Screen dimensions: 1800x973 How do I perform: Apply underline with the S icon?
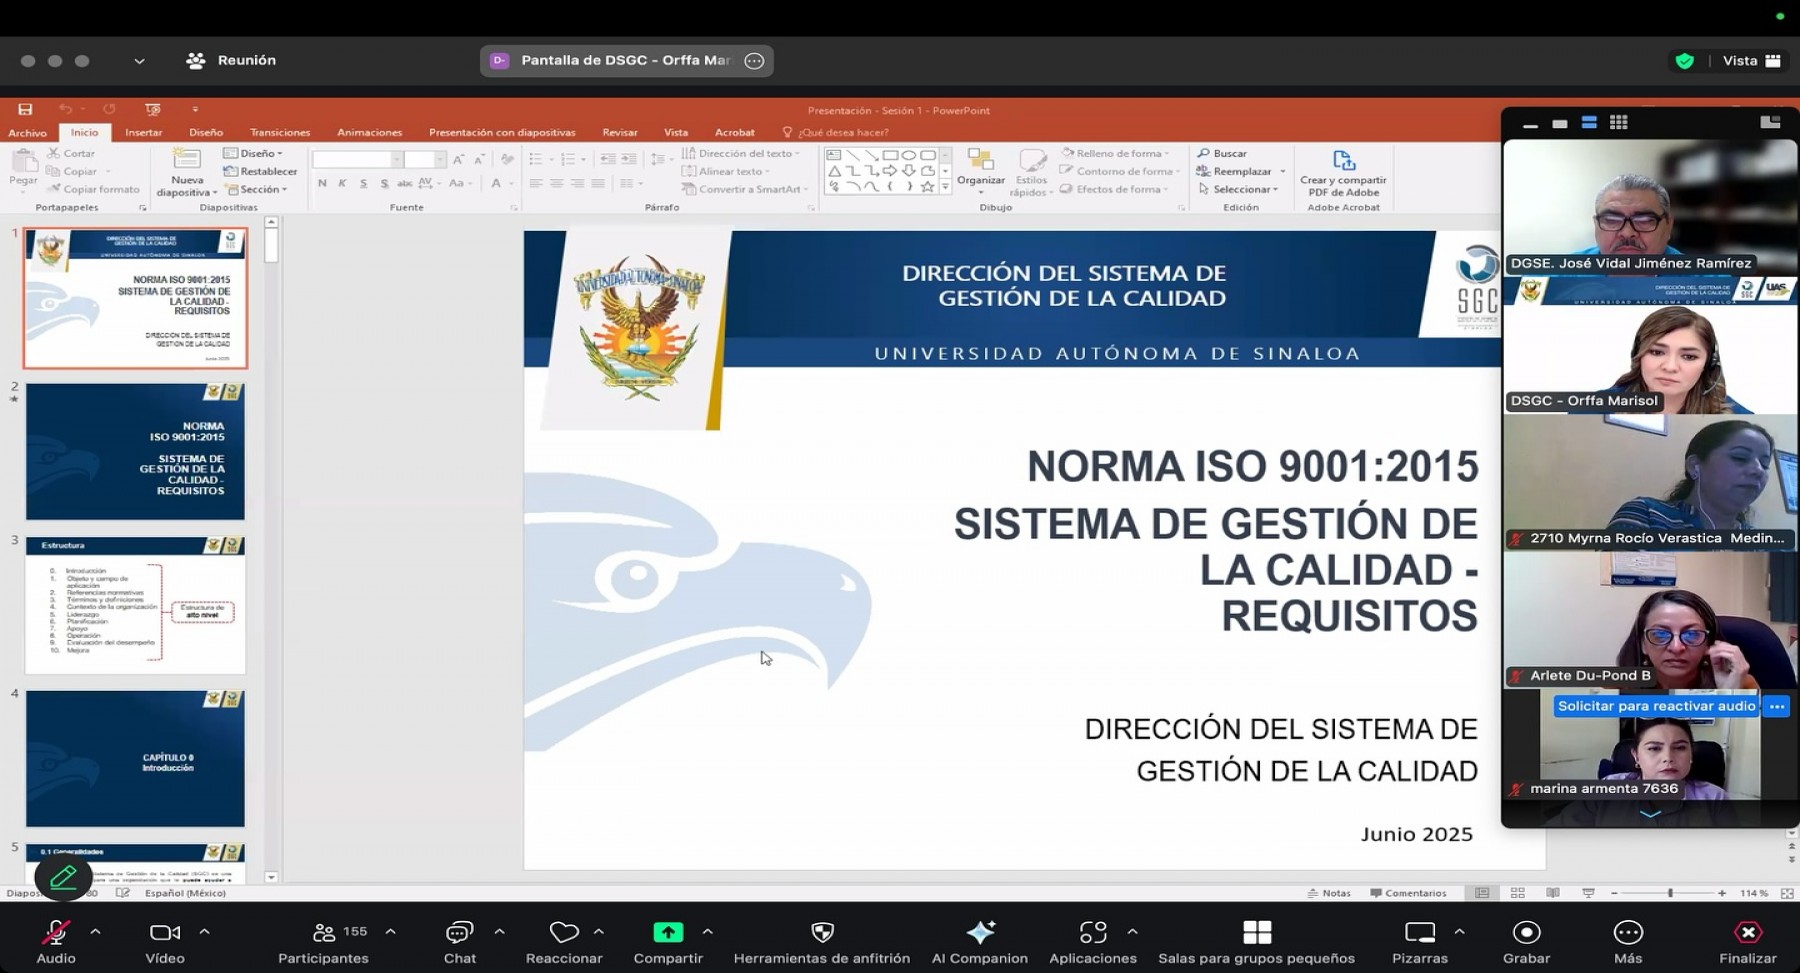point(363,184)
